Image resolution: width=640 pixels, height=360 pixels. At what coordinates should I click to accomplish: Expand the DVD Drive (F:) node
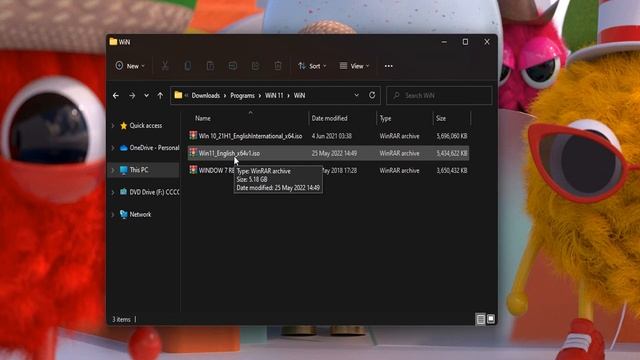(x=113, y=192)
